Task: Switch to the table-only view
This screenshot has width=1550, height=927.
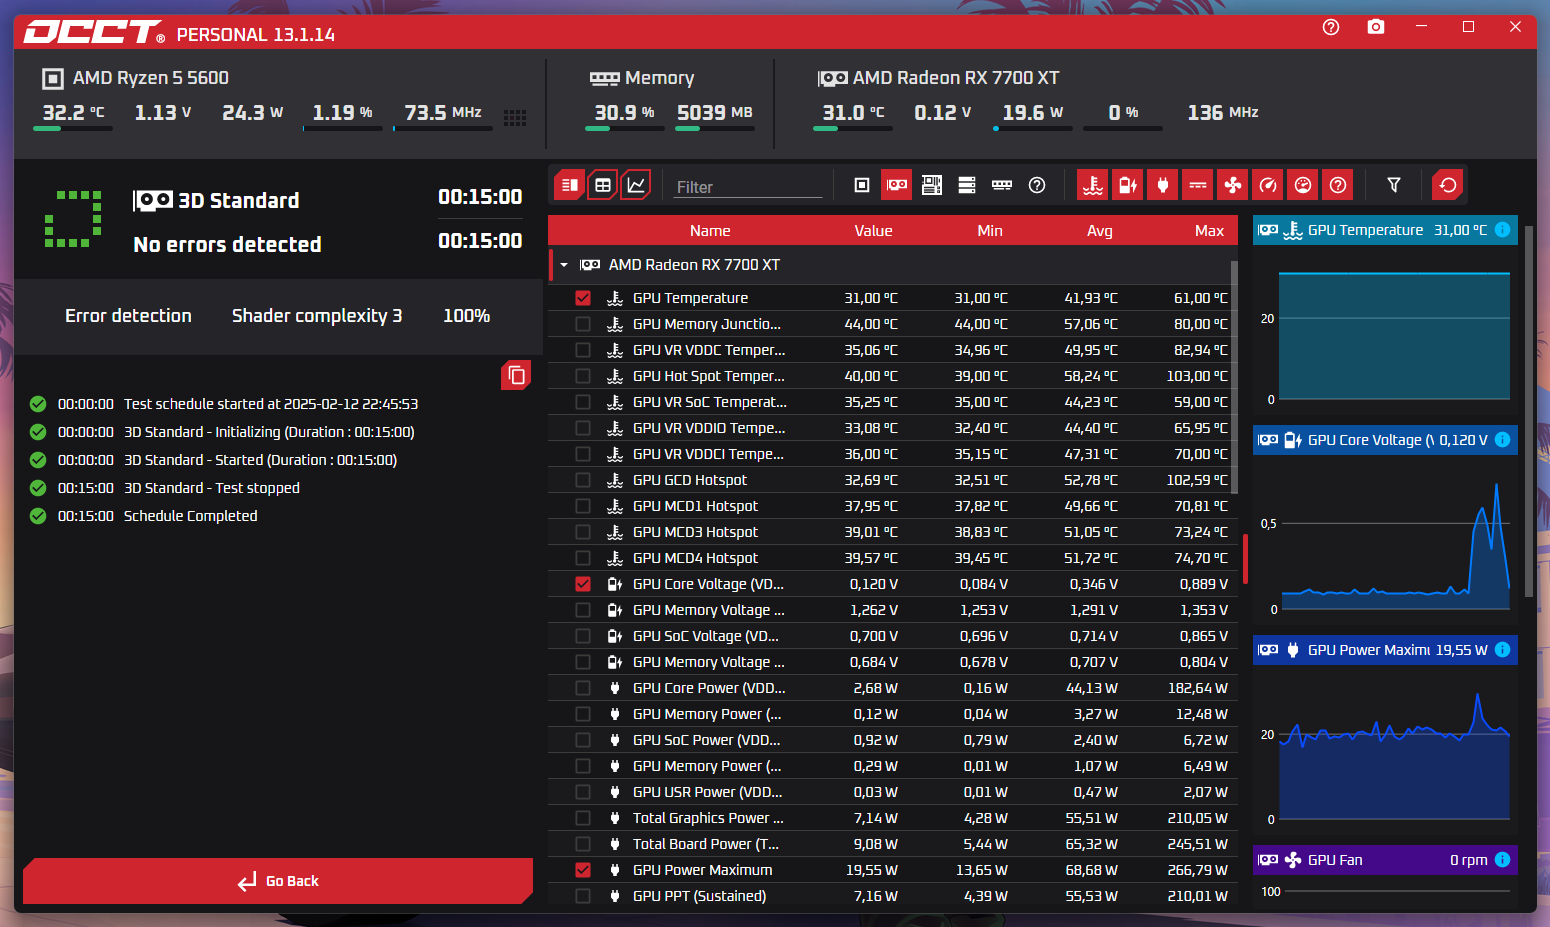Action: [603, 185]
